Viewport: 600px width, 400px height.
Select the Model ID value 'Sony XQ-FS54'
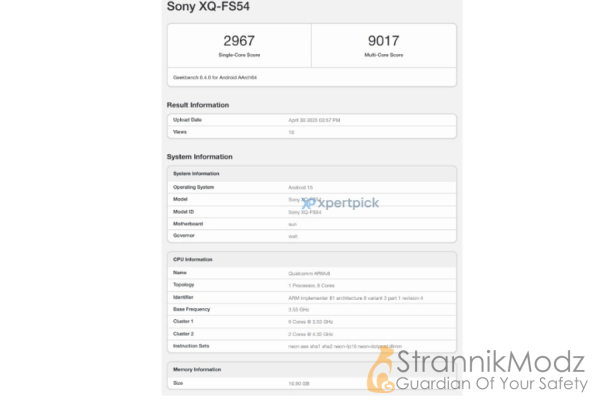tap(305, 212)
